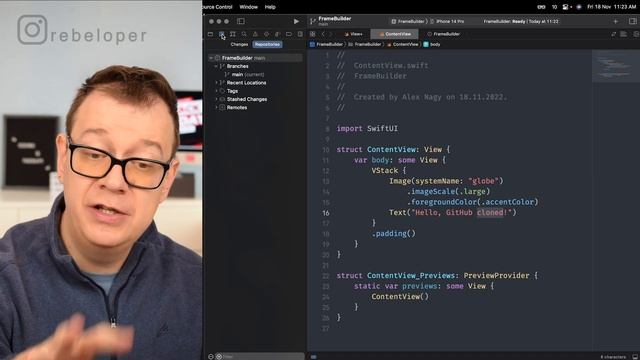640x360 pixels.
Task: Click the body symbol breadcrumb
Action: click(x=432, y=44)
